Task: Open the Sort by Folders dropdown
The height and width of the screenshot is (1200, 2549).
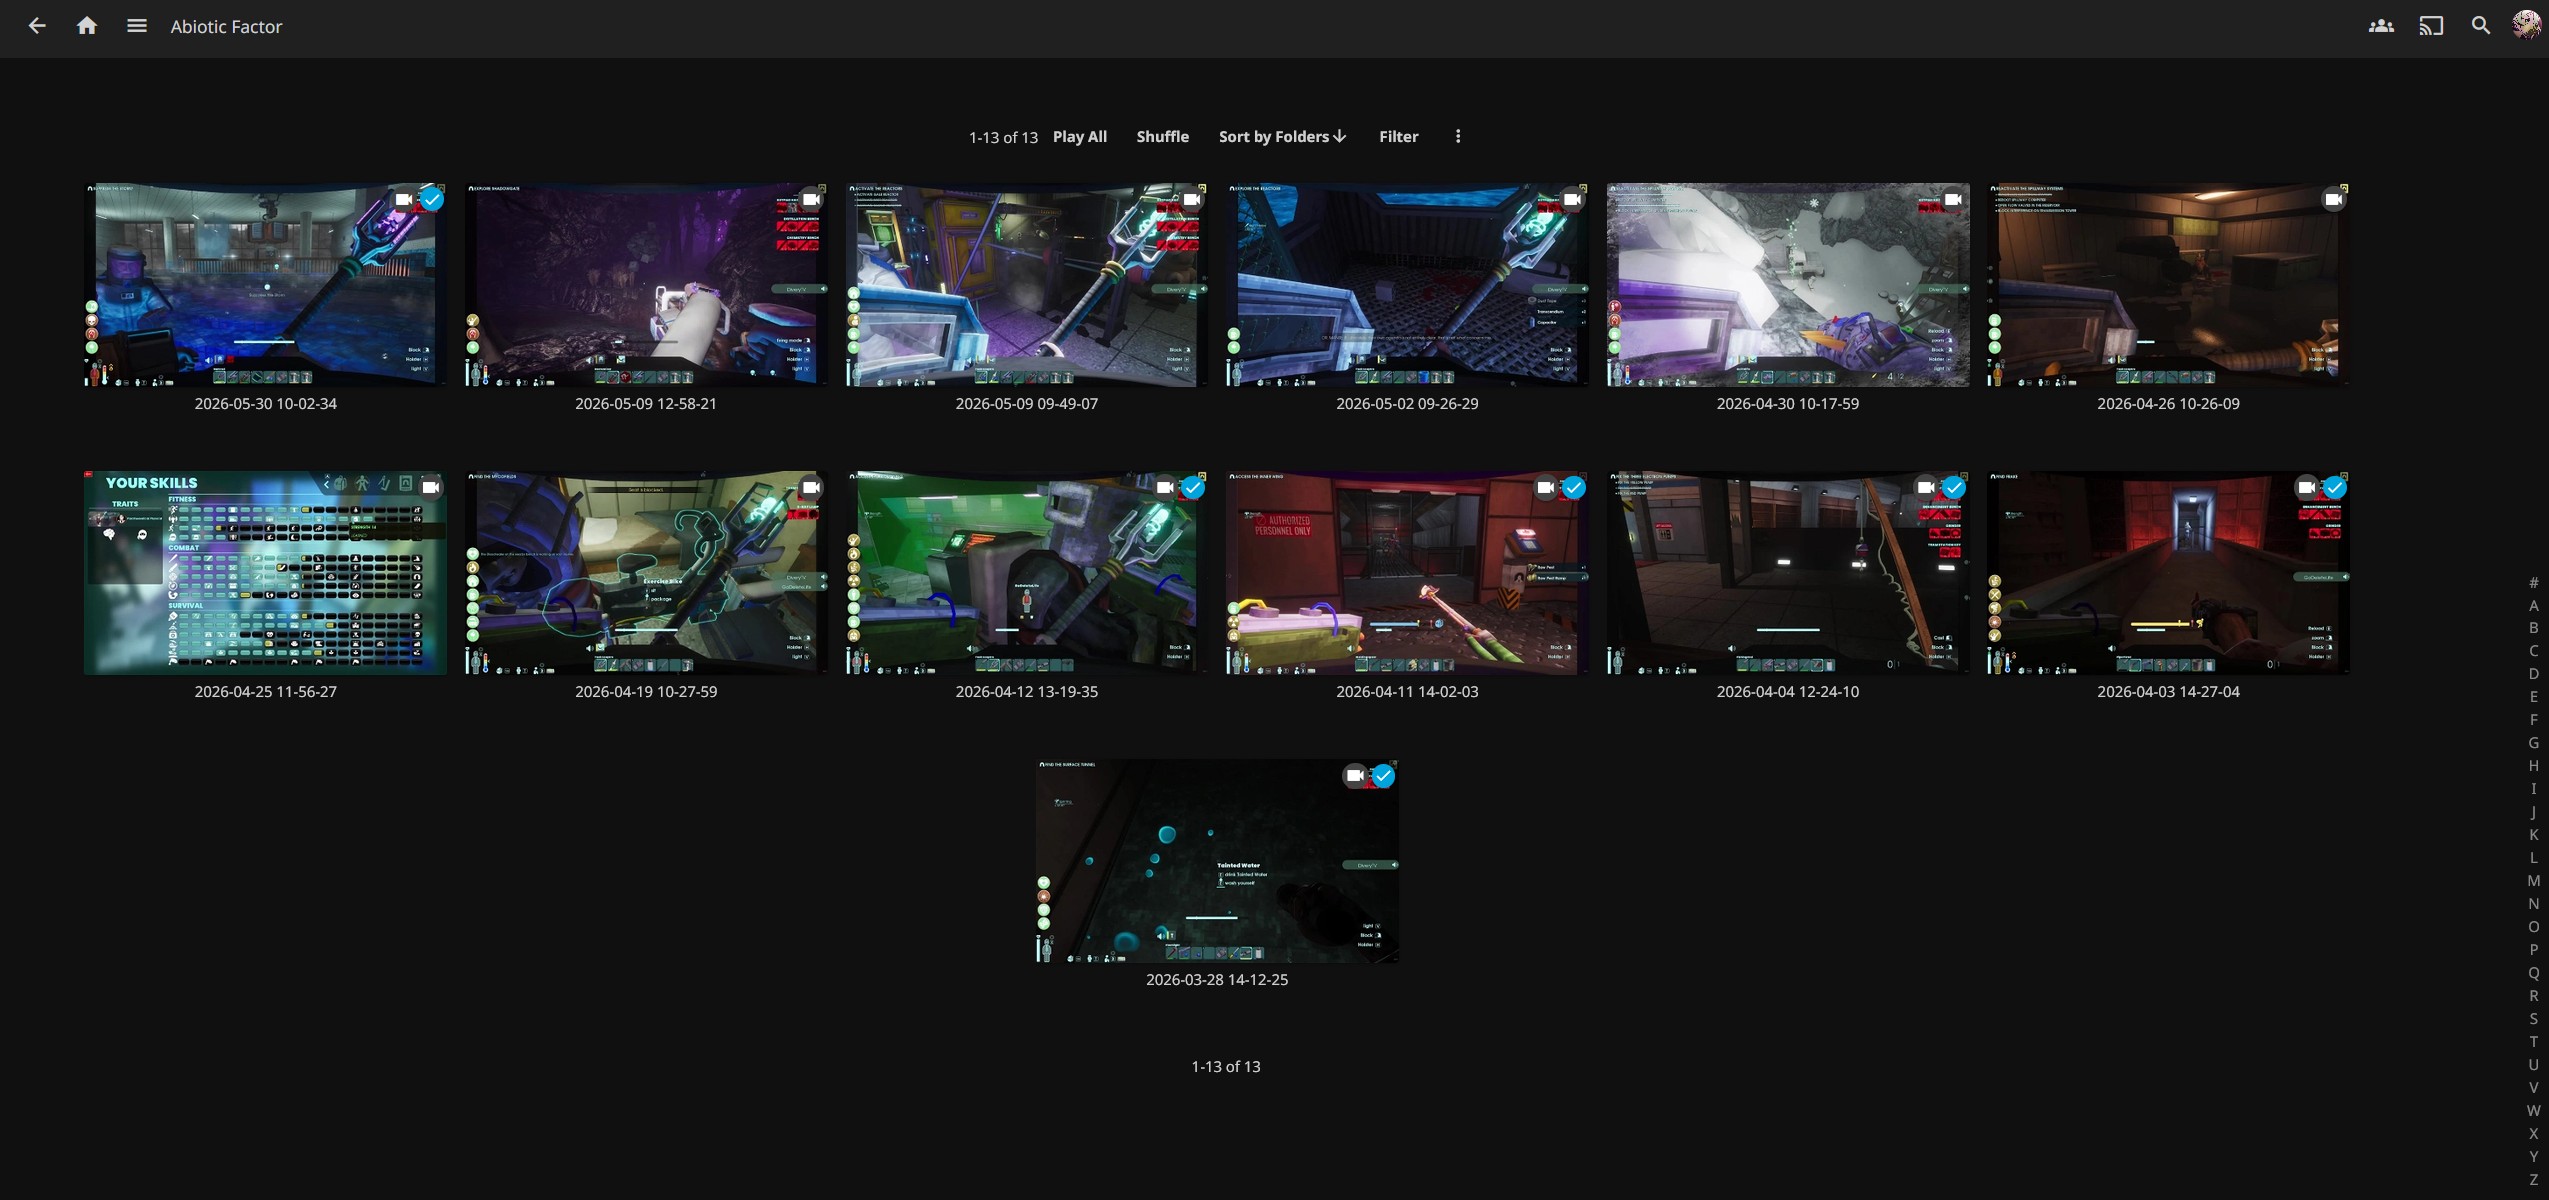Action: (x=1282, y=136)
